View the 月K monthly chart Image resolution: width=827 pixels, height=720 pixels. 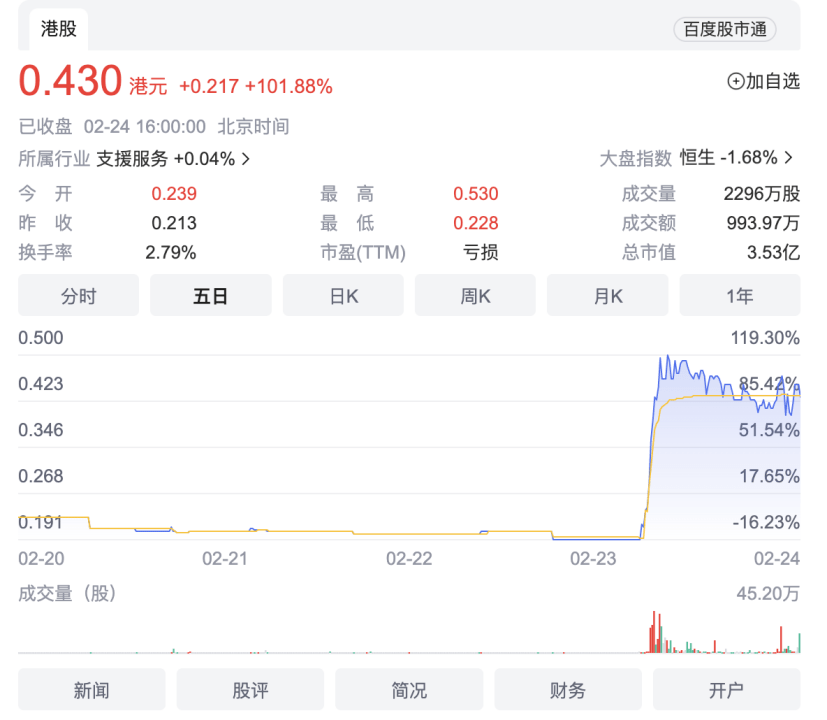pos(607,295)
